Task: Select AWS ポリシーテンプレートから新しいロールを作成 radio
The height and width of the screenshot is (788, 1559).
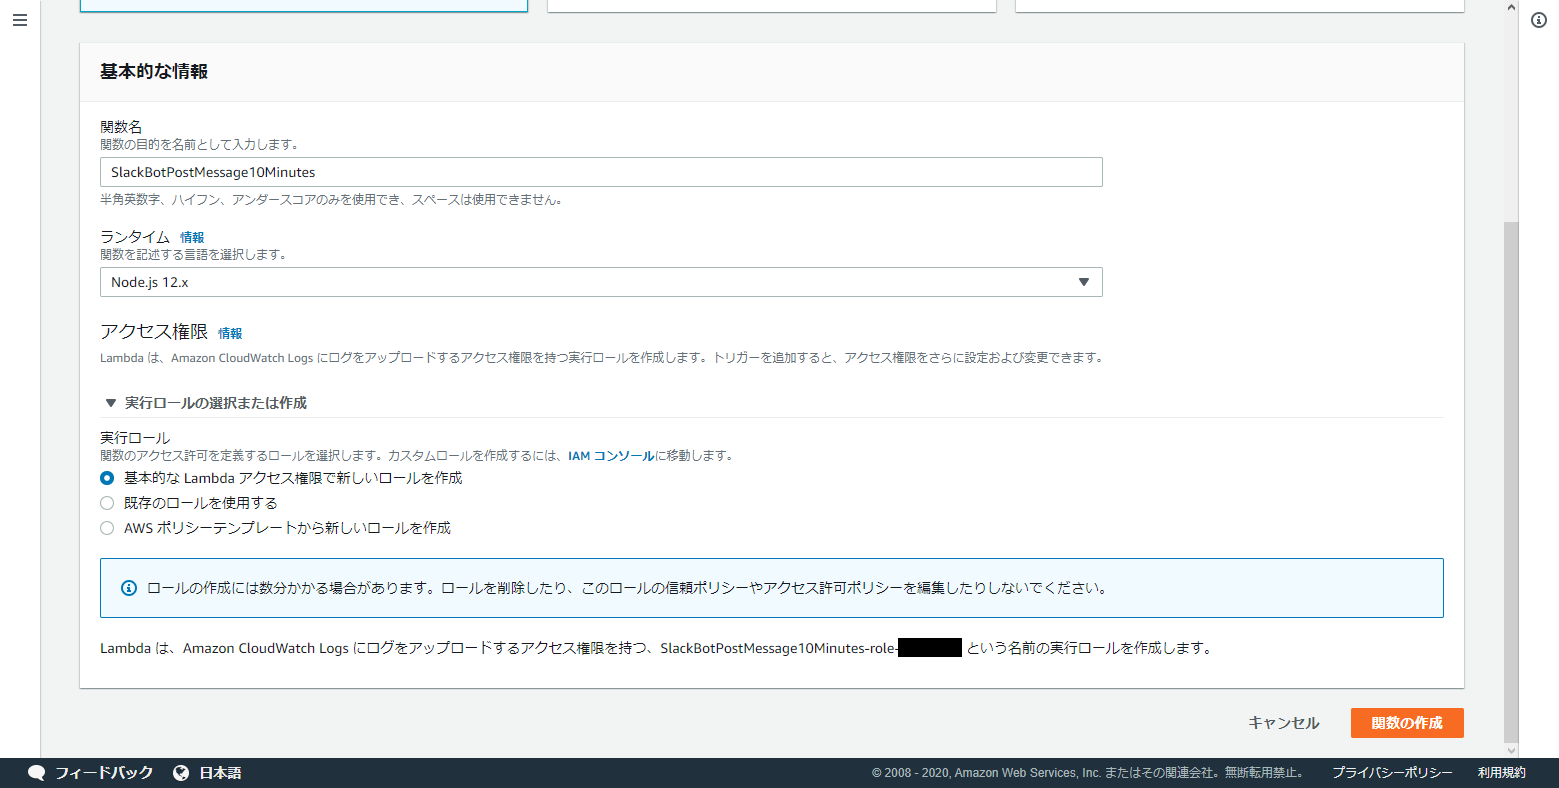Action: (x=107, y=528)
